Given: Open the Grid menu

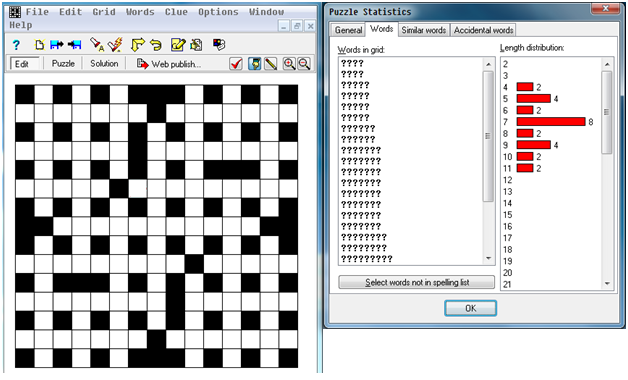Looking at the screenshot, I should [x=104, y=12].
